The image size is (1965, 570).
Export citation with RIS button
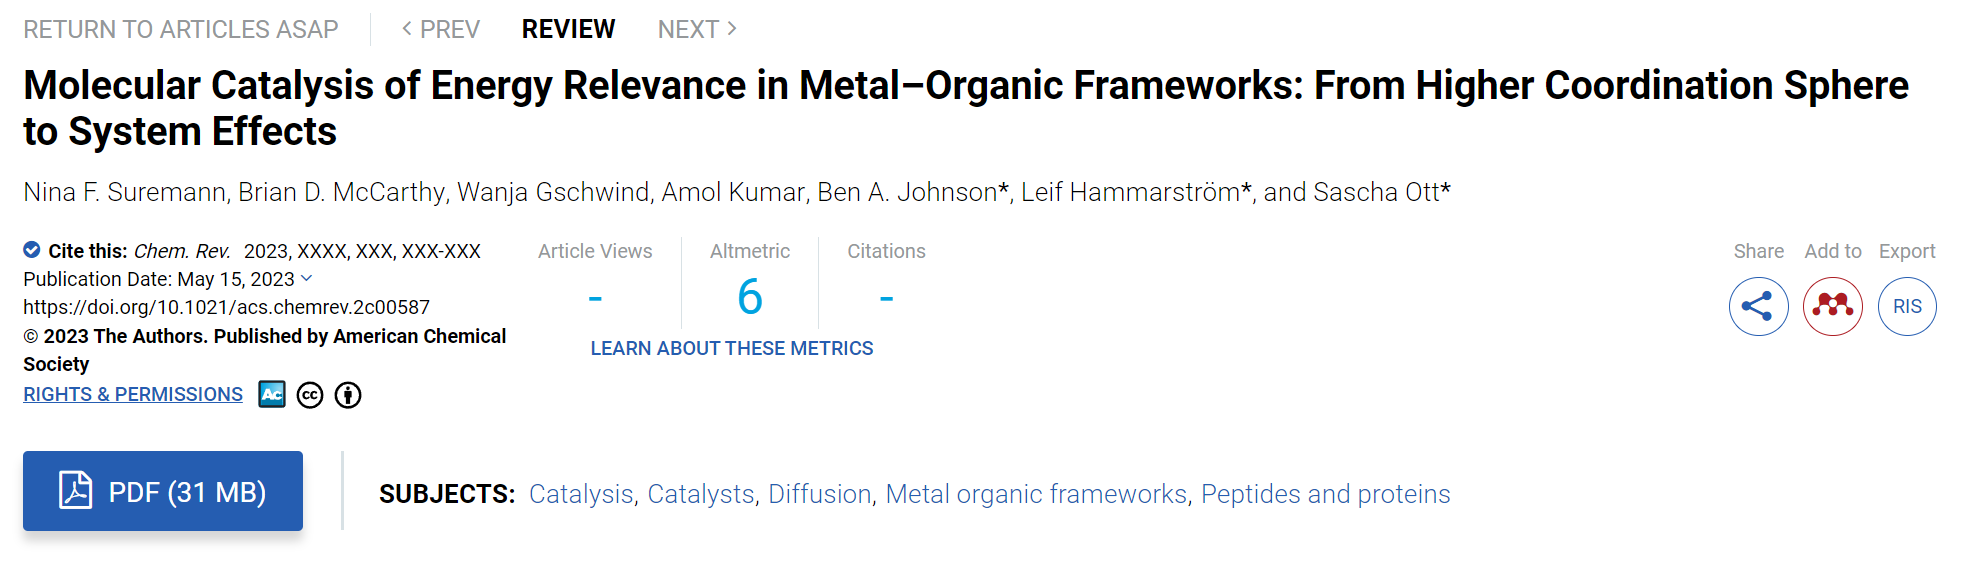1907,306
